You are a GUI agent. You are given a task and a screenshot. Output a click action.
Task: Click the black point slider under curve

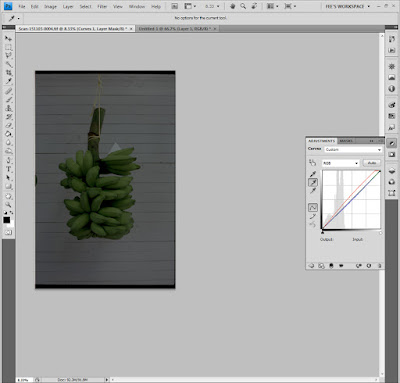[322, 232]
